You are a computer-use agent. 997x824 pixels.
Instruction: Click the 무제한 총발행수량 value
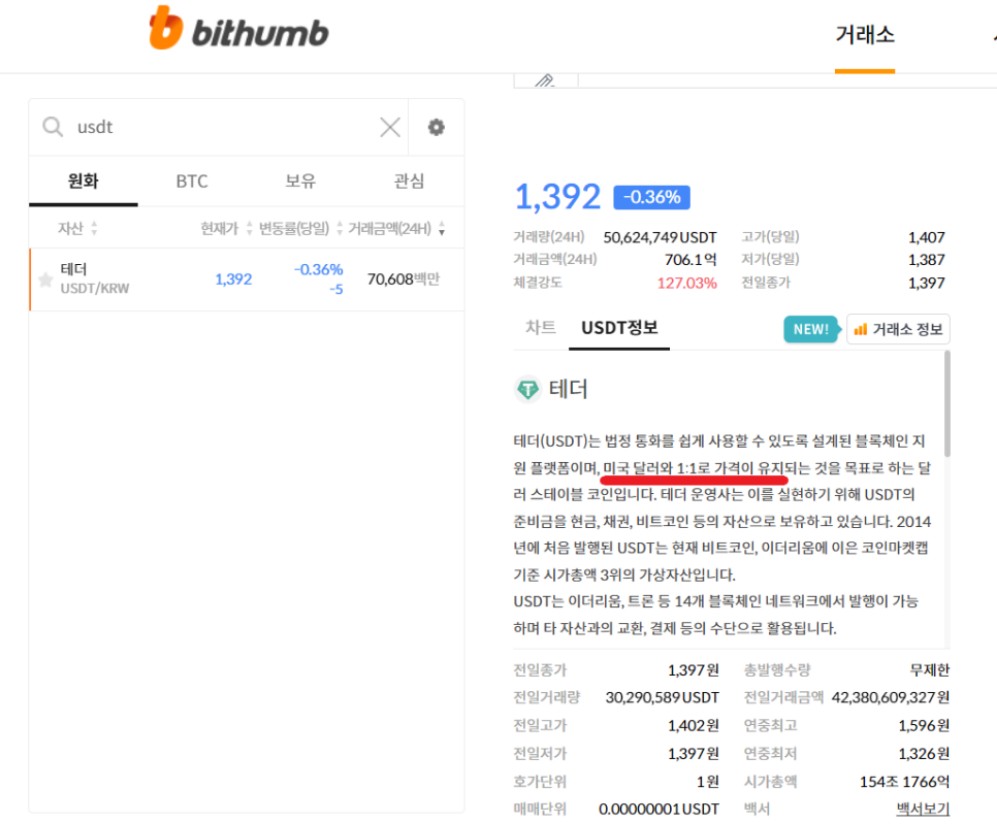point(930,670)
